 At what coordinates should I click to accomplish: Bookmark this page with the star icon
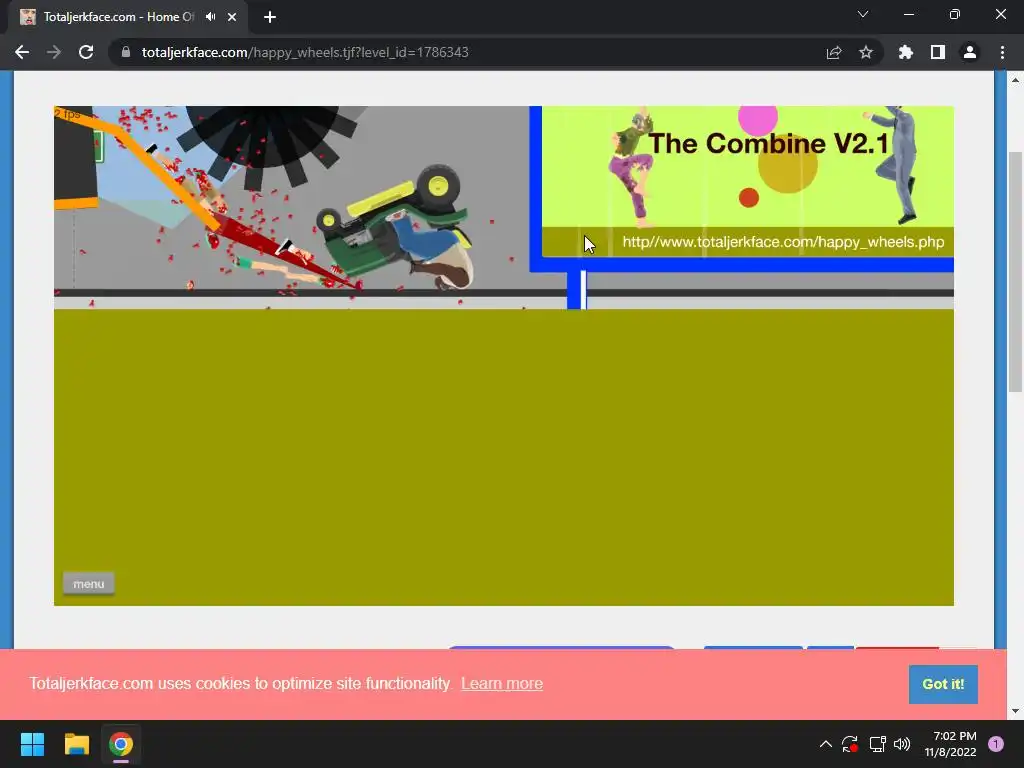pos(866,52)
